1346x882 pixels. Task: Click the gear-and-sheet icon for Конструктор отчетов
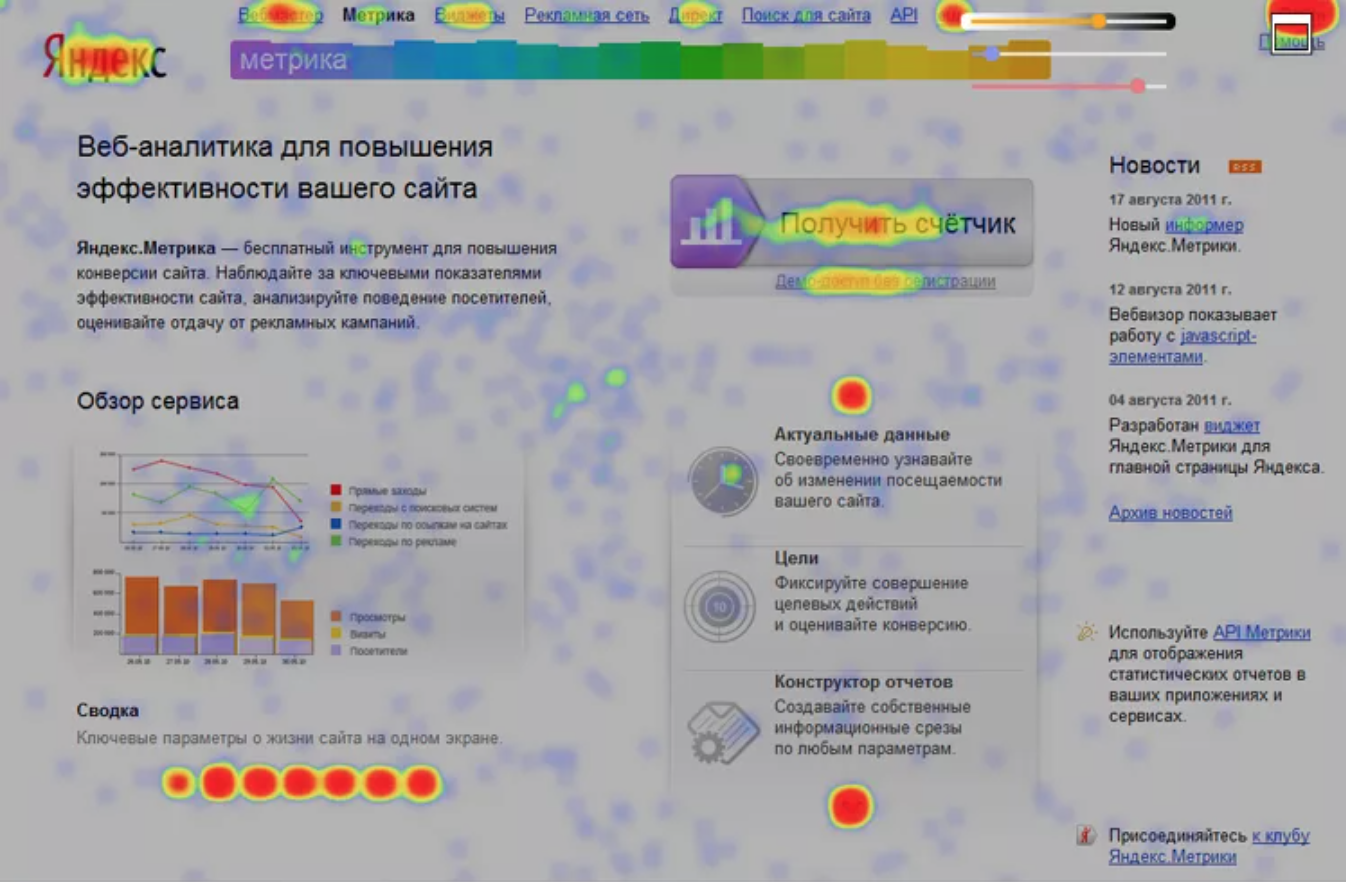click(x=724, y=733)
